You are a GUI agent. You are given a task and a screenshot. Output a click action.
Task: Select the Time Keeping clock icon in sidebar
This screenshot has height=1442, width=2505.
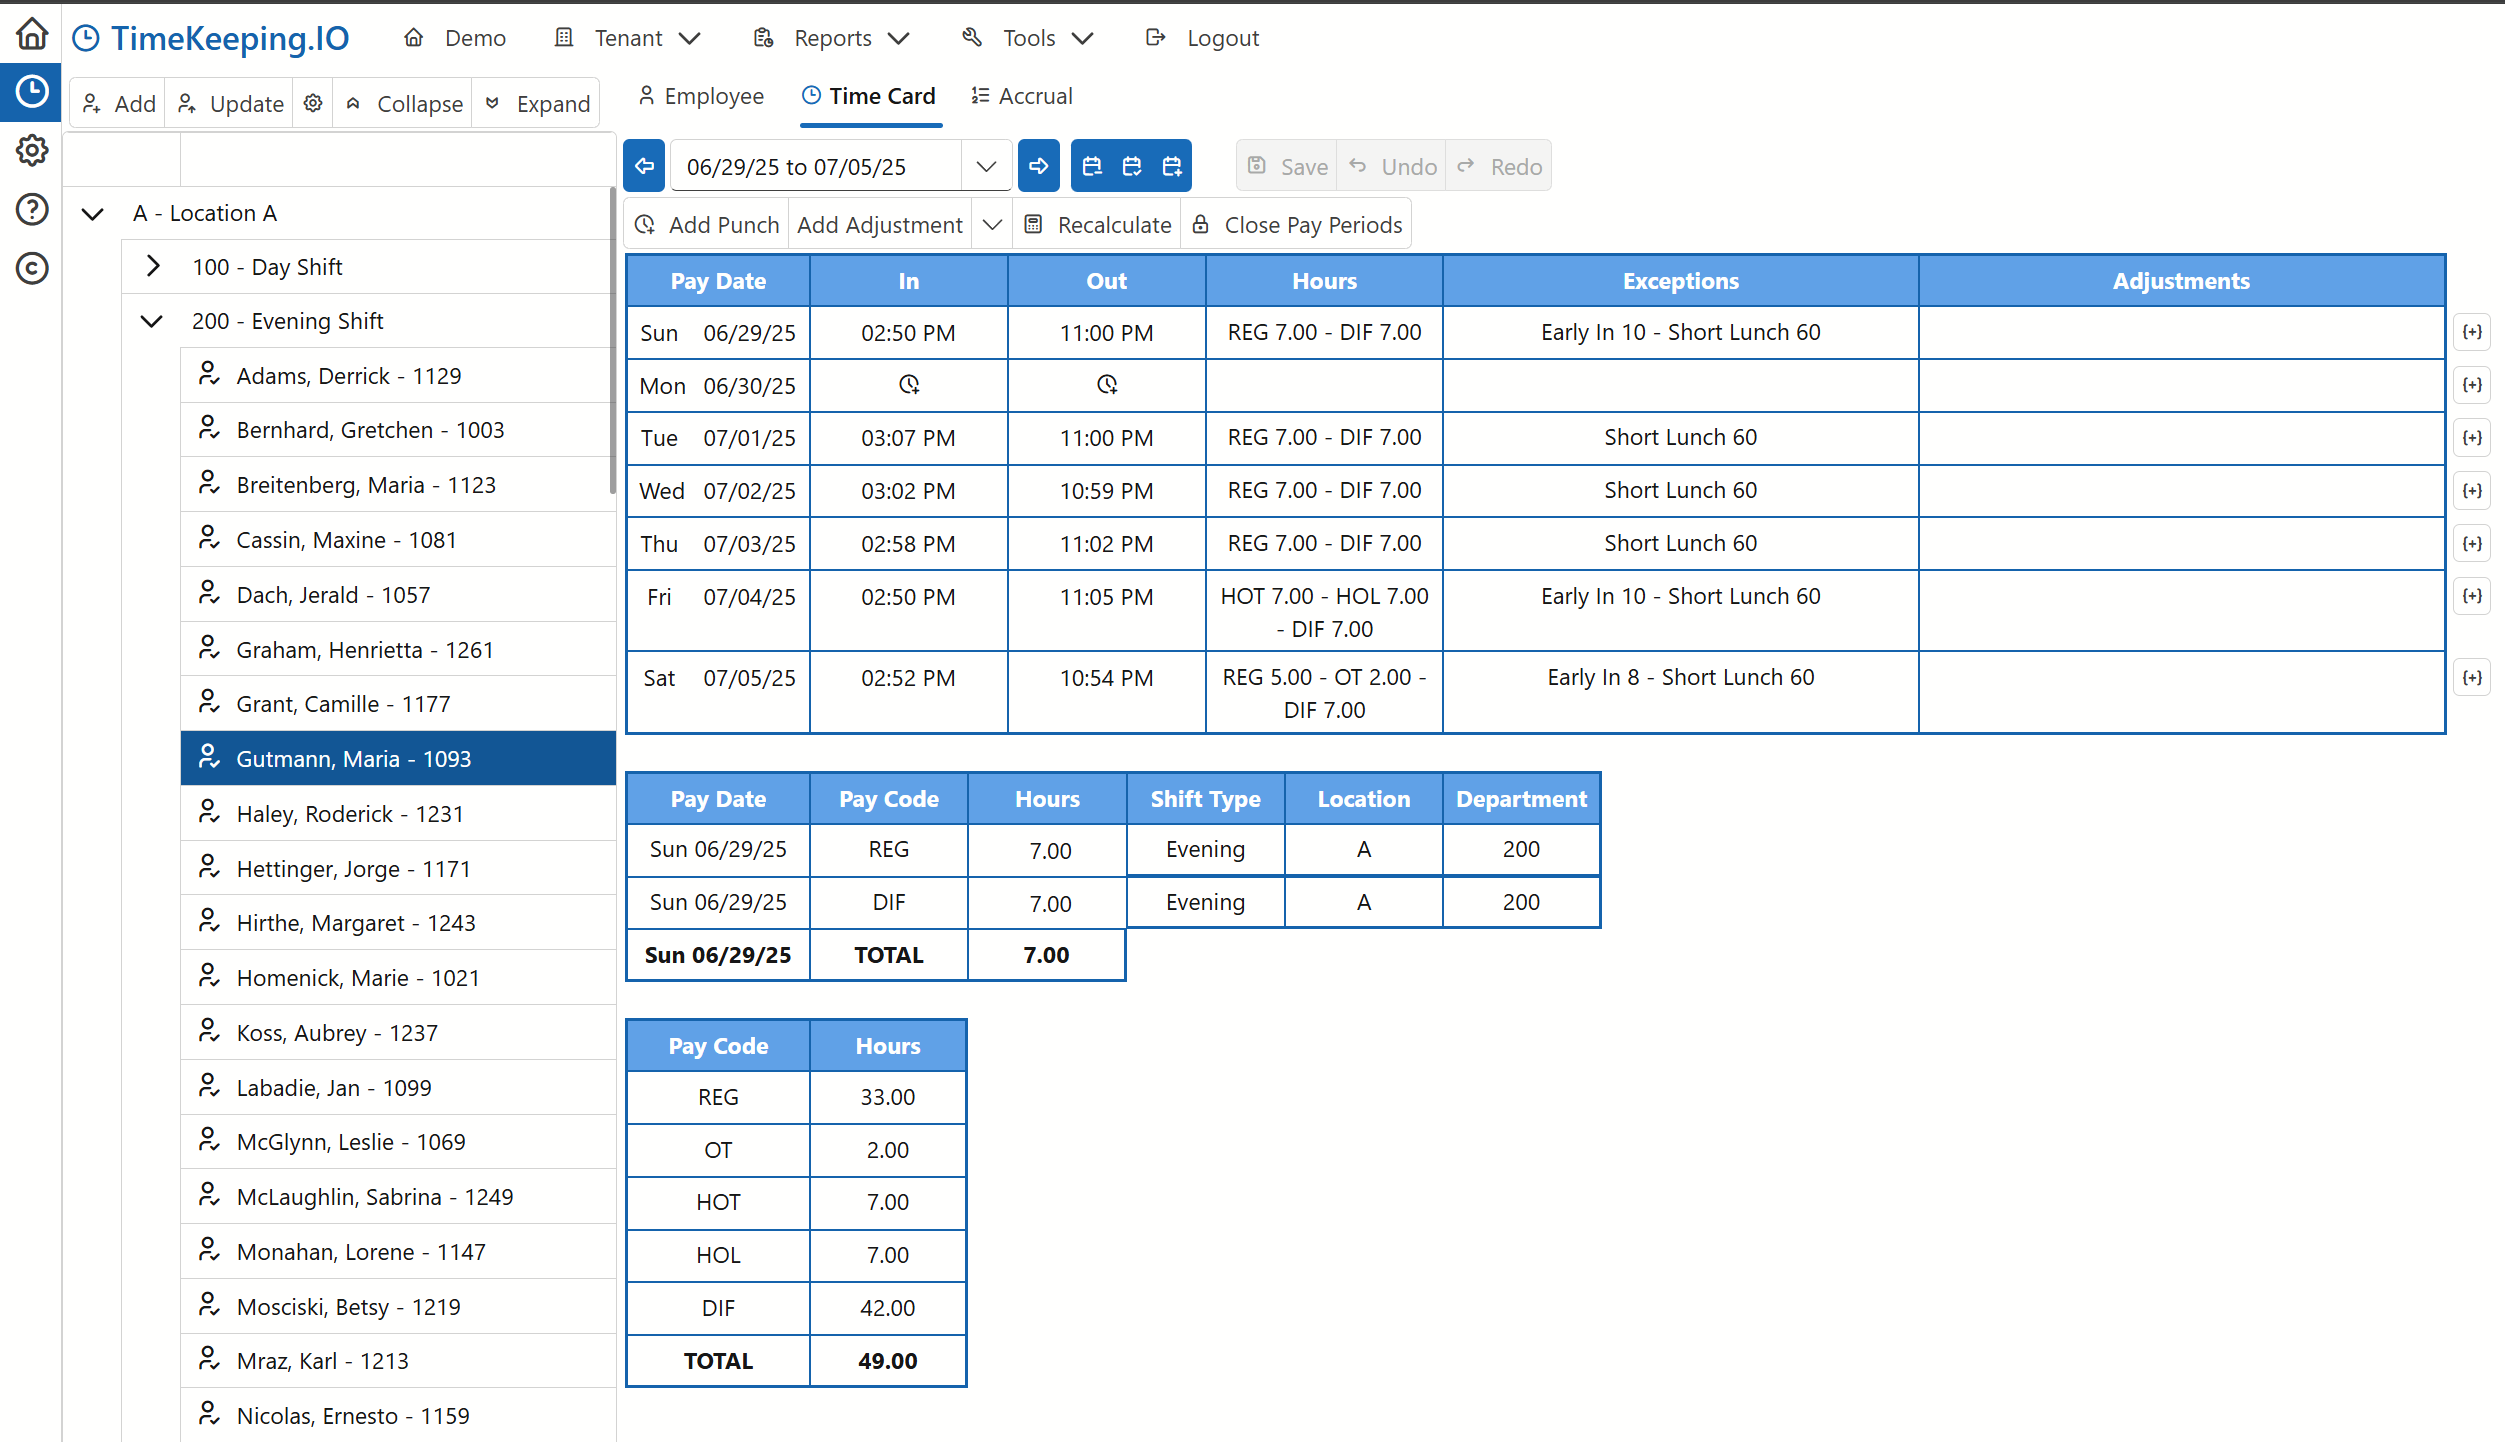point(31,91)
